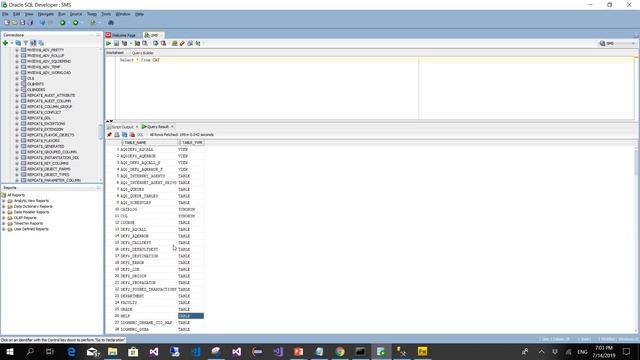The image size is (640, 360).
Task: Open dropdown arrow beside the new connection plus
Action: [x=11, y=43]
